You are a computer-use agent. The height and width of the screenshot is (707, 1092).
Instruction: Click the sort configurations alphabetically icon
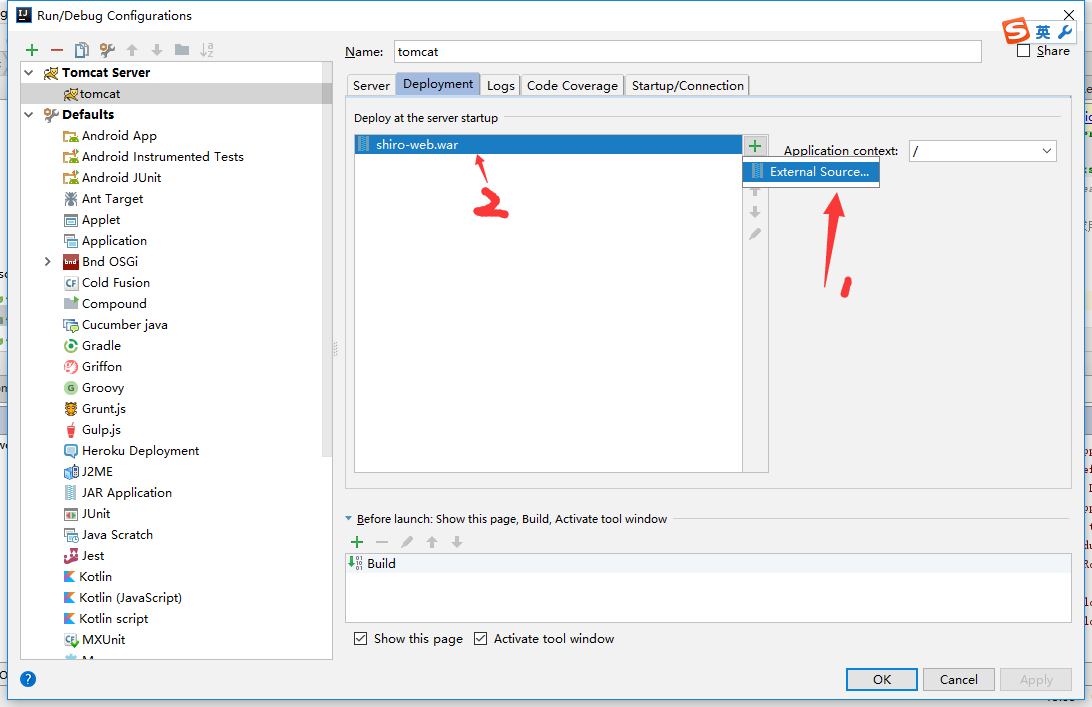click(207, 50)
